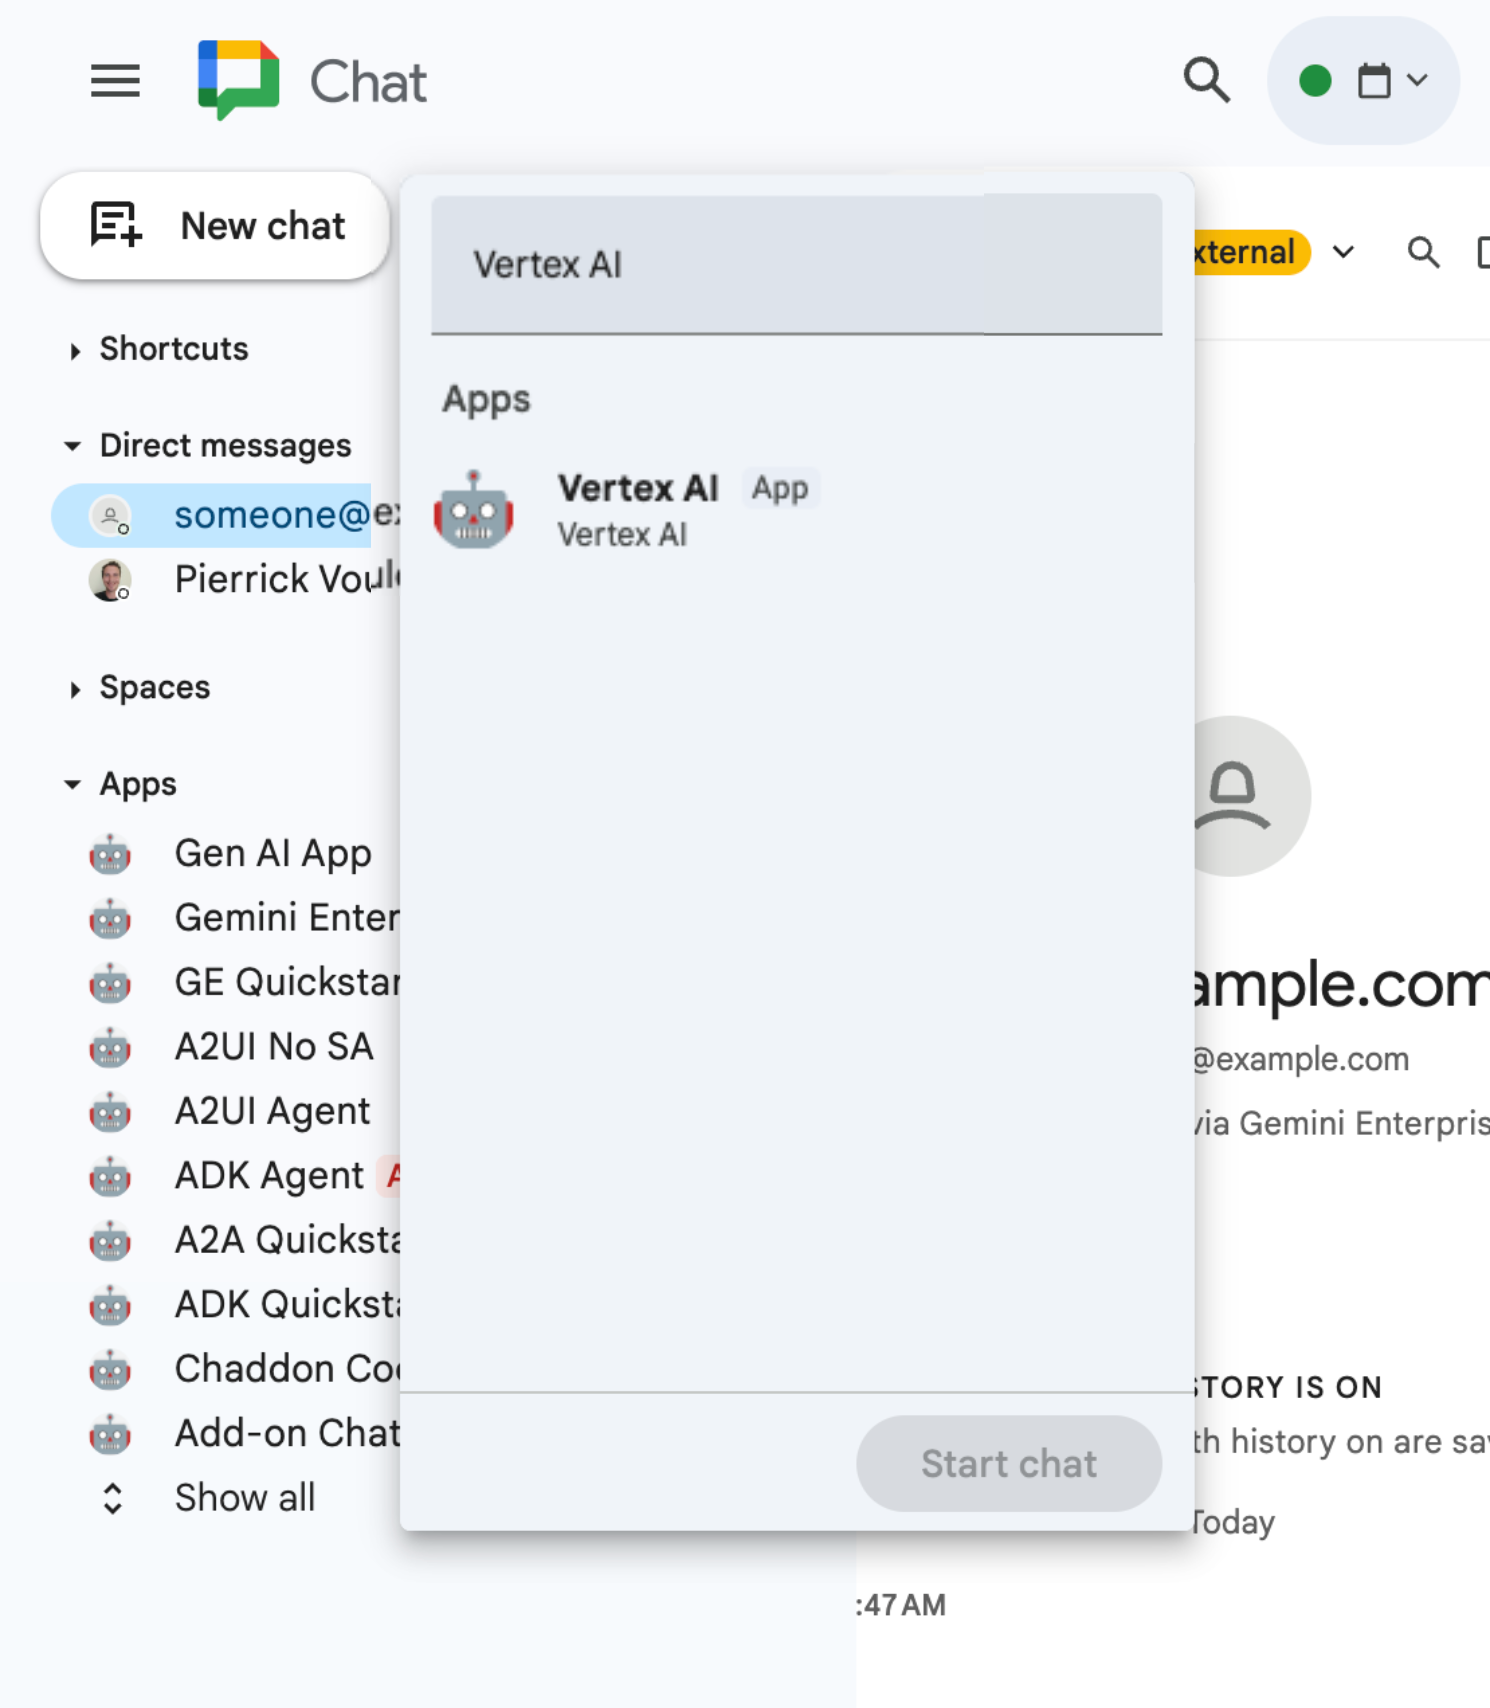Image resolution: width=1490 pixels, height=1708 pixels.
Task: Expand the Spaces section
Action: (x=75, y=689)
